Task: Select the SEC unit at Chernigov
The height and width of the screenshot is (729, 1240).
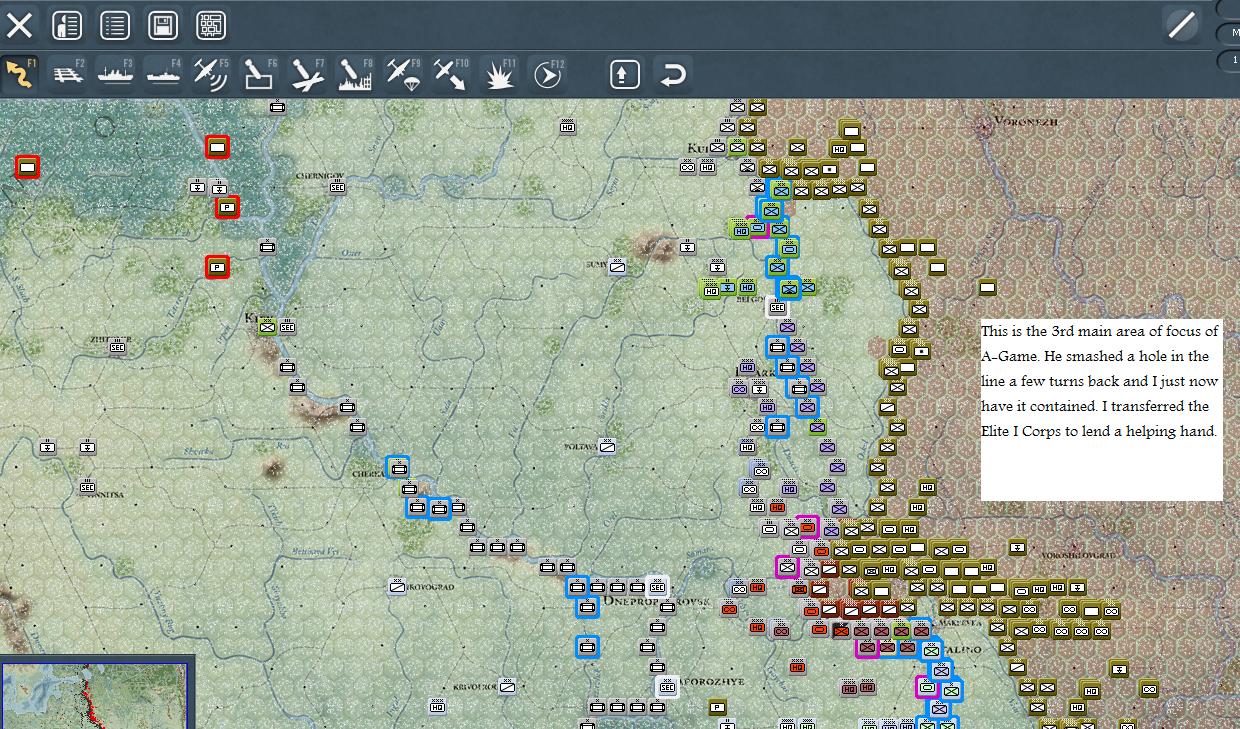Action: coord(337,187)
